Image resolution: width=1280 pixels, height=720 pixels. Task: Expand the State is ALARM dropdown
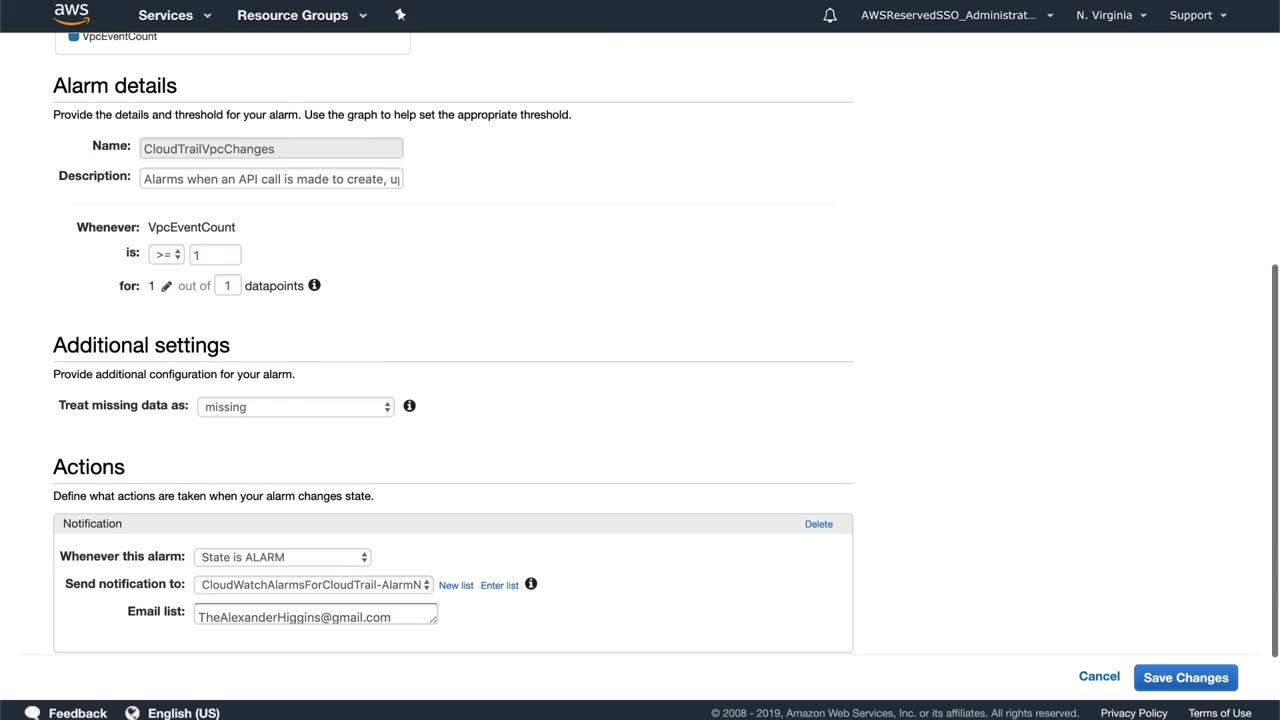click(284, 557)
